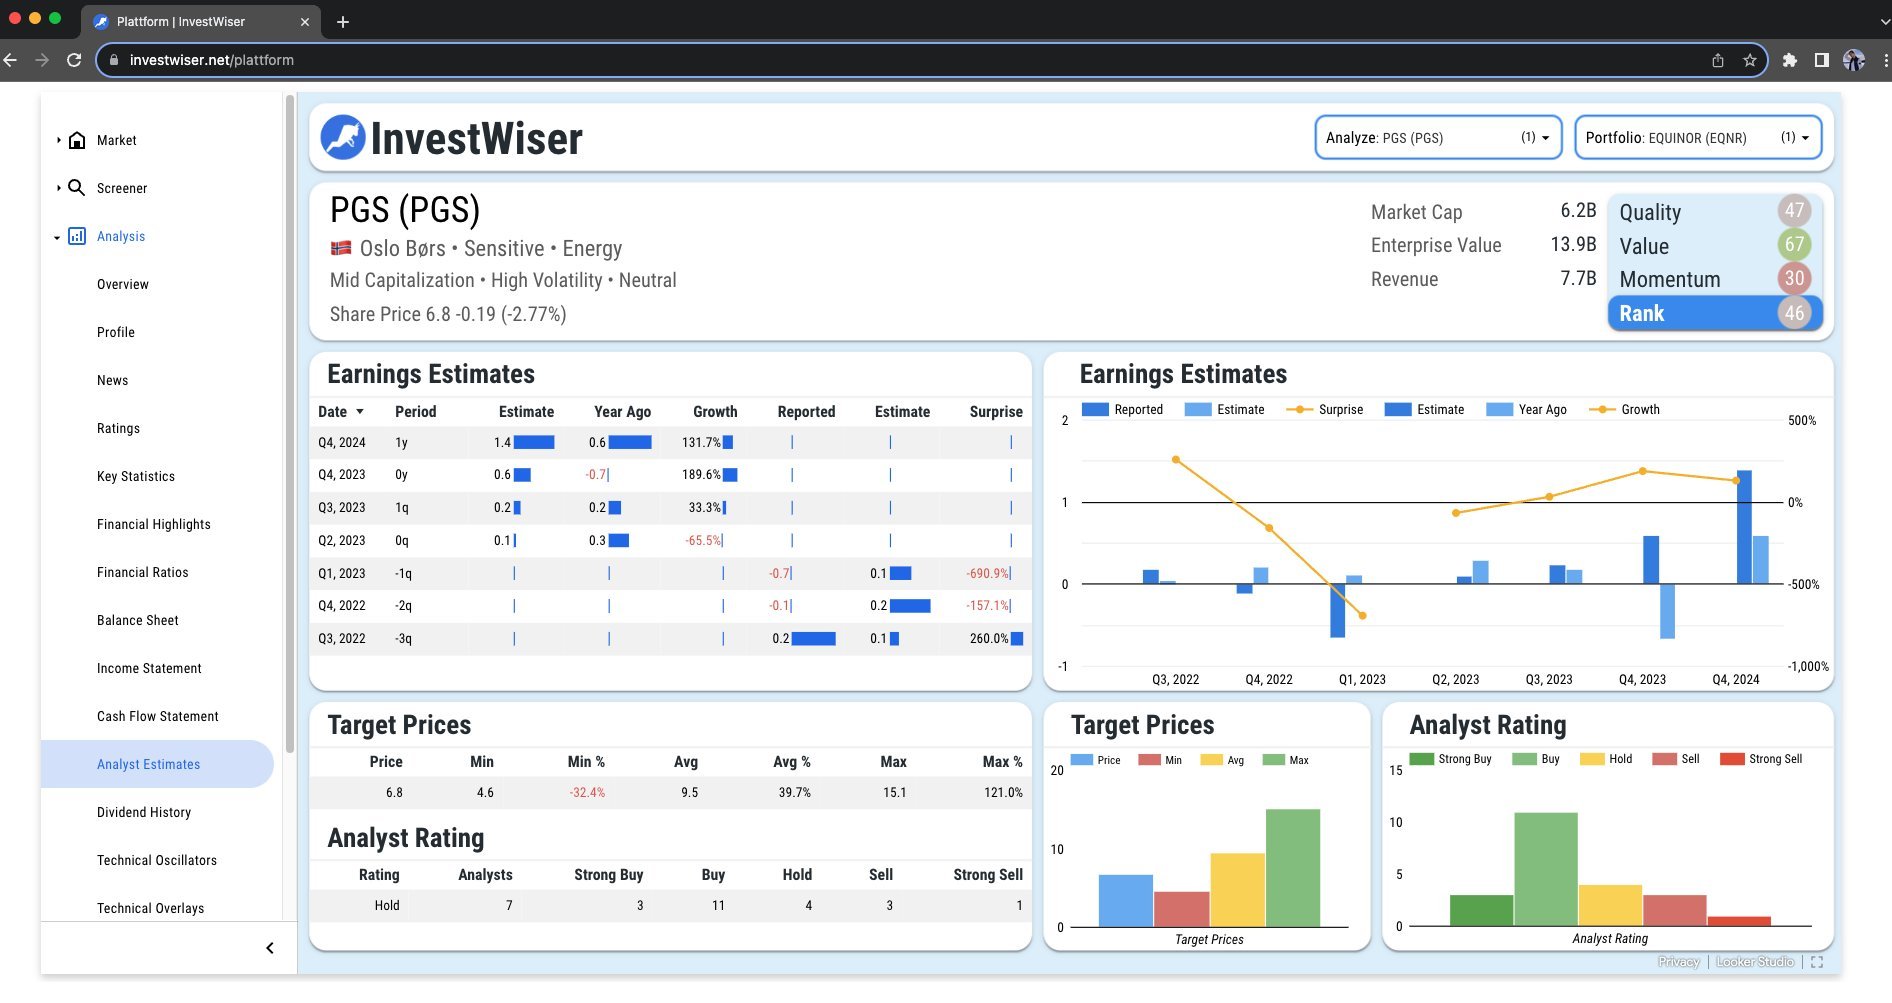Open Key Statistics in the sidebar
The image size is (1892, 1003).
click(136, 476)
